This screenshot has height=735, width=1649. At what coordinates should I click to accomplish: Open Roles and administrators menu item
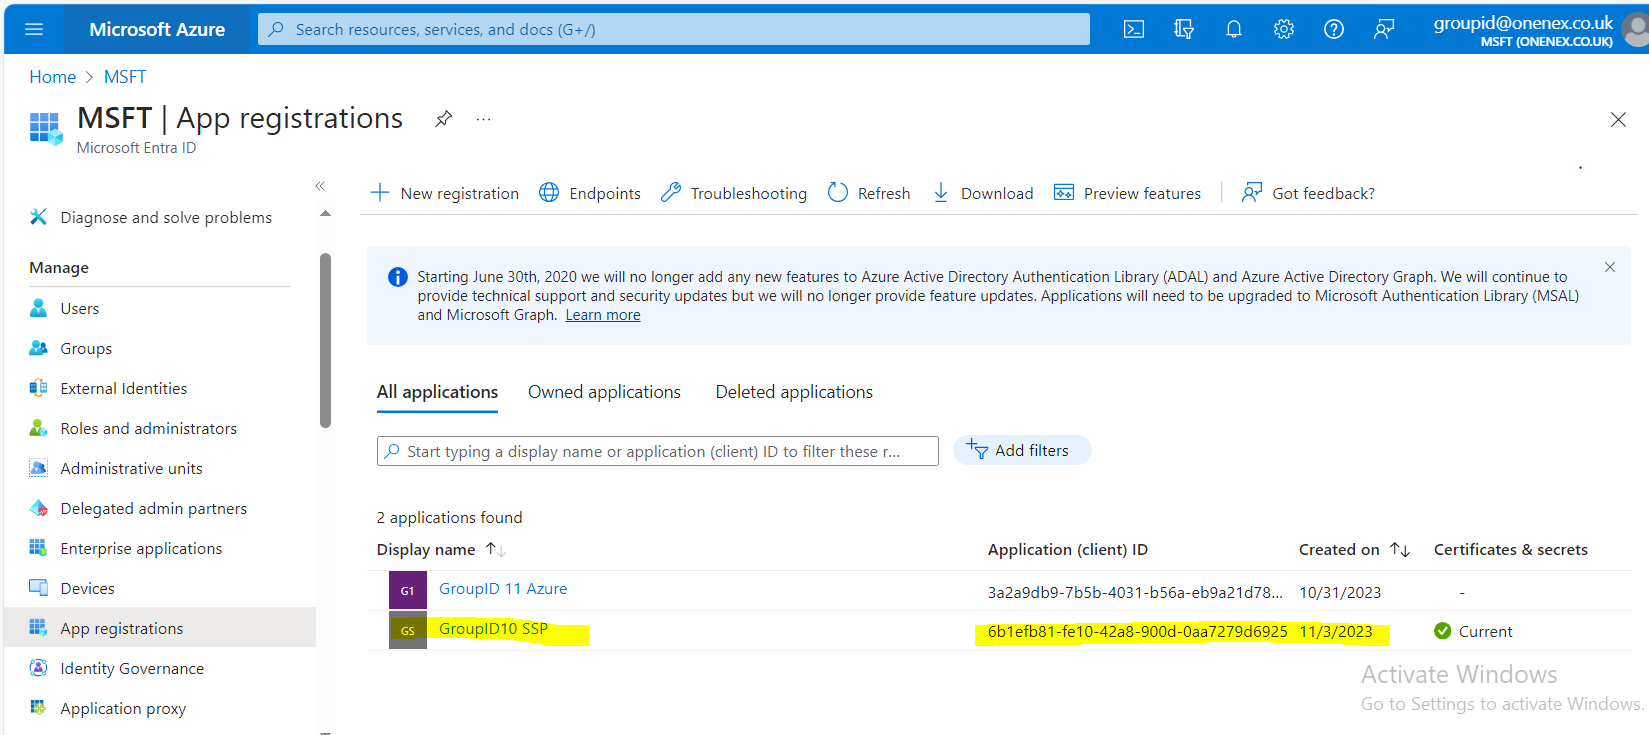pos(149,428)
